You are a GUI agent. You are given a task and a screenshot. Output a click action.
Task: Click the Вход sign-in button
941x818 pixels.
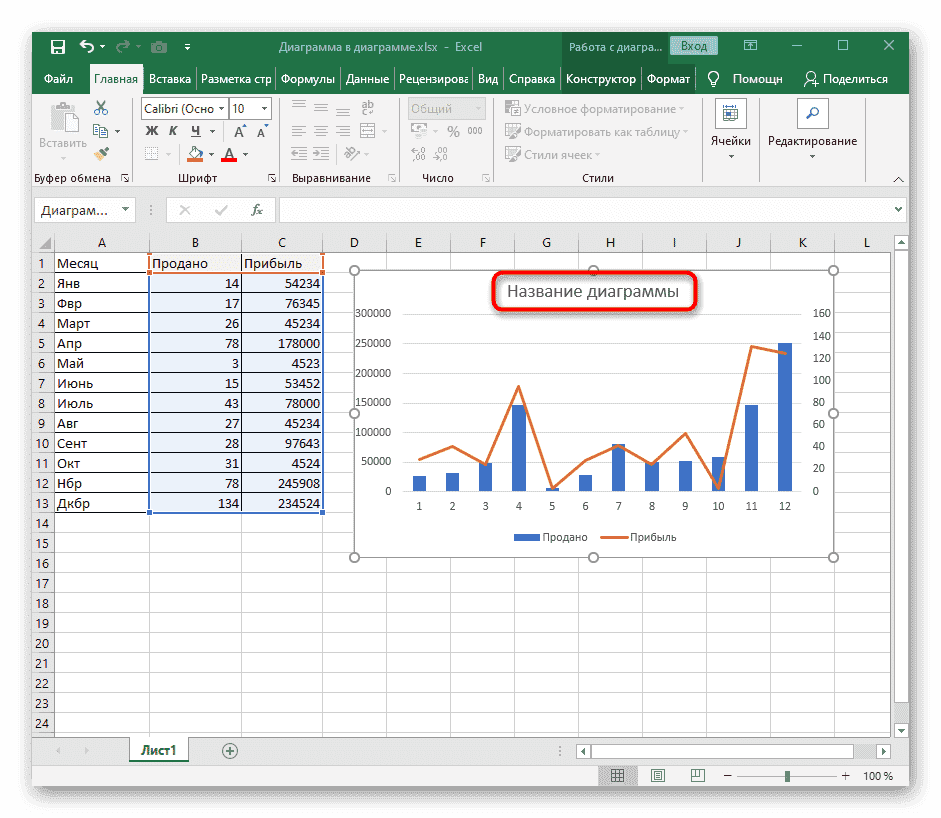[694, 46]
